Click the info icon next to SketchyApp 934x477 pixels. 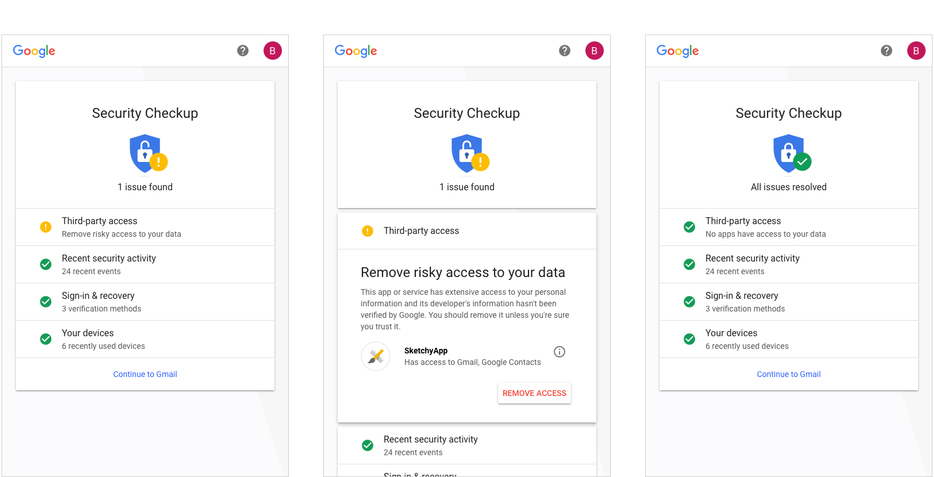tap(559, 352)
